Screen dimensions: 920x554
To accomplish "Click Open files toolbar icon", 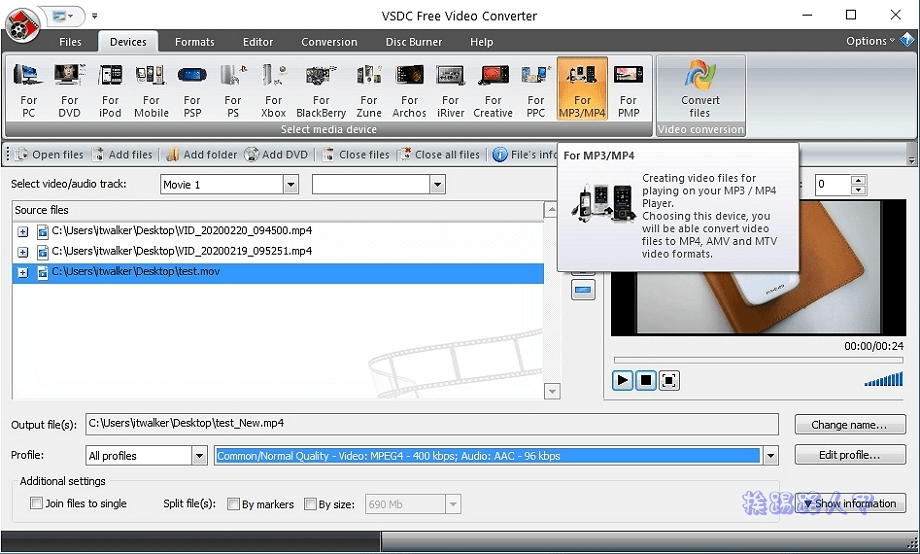I will pos(49,154).
